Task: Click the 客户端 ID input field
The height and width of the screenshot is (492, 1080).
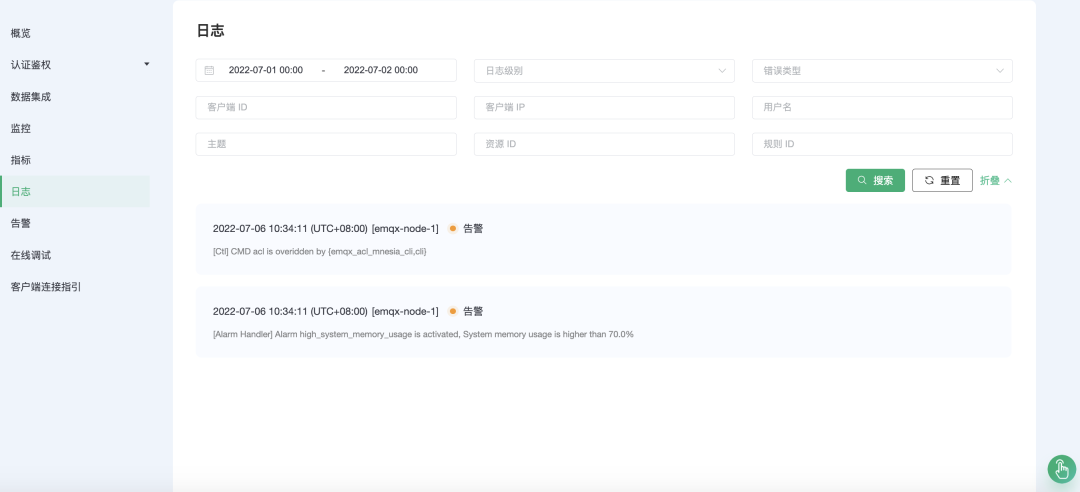Action: [326, 107]
